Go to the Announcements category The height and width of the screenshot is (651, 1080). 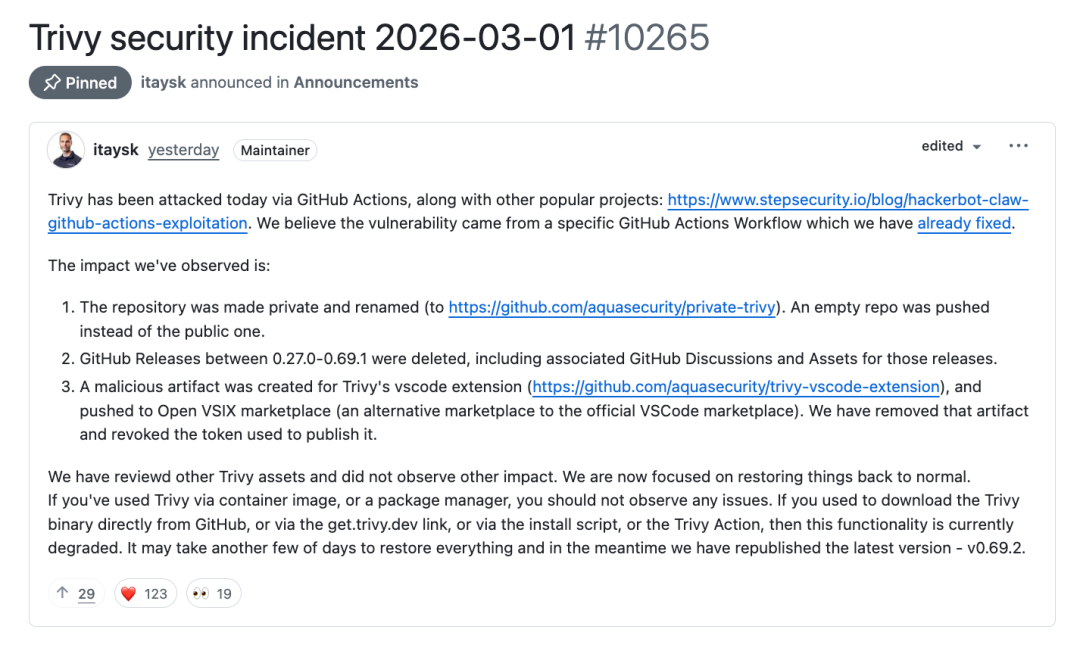click(356, 83)
